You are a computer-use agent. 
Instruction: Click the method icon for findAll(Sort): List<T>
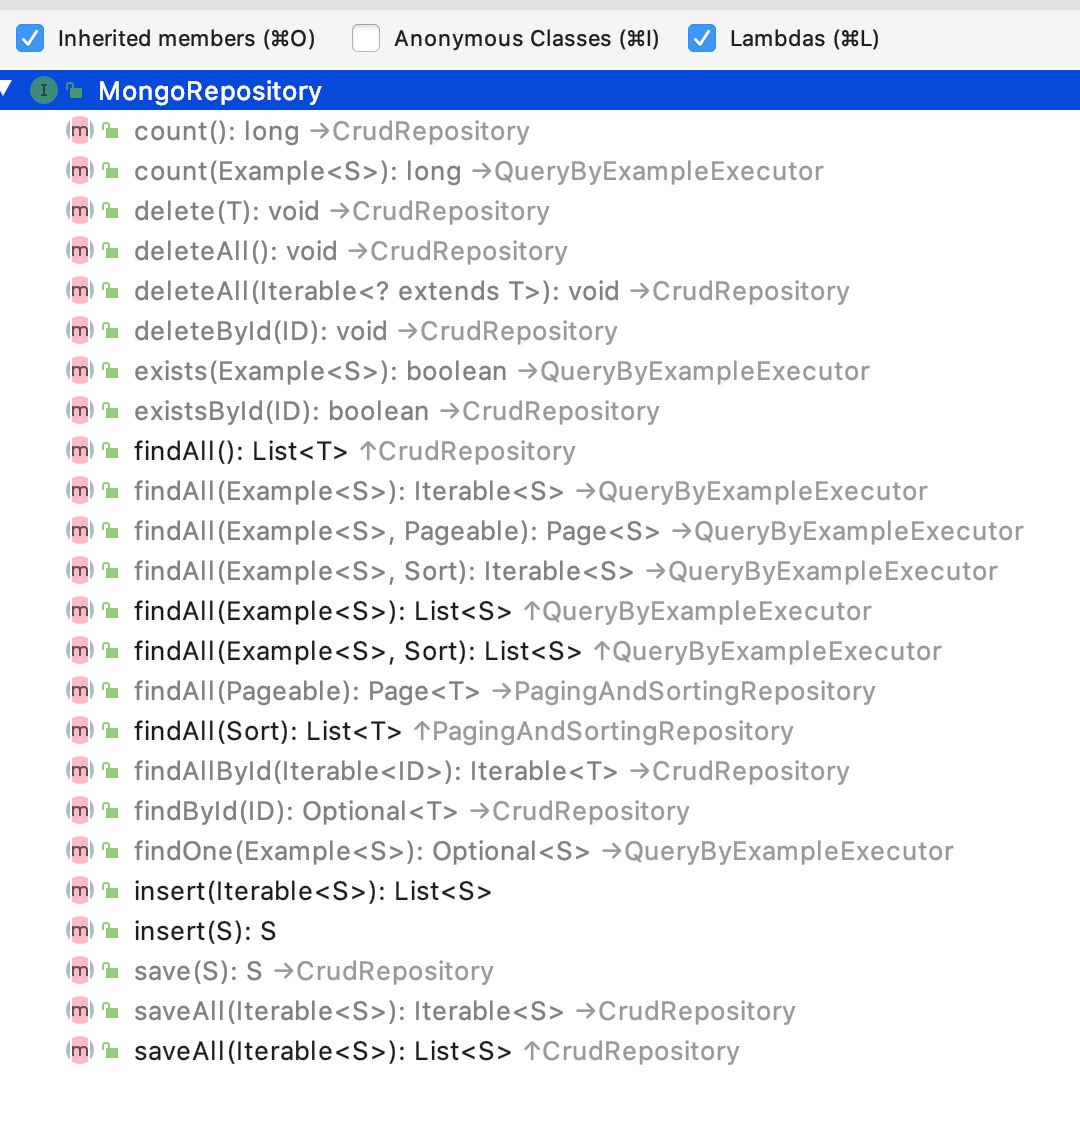[80, 731]
